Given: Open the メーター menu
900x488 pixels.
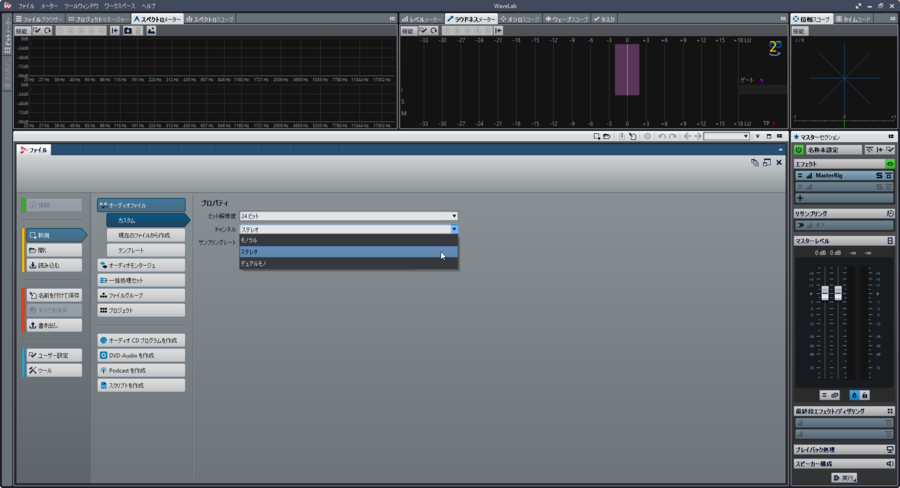Looking at the screenshot, I should tap(49, 6).
